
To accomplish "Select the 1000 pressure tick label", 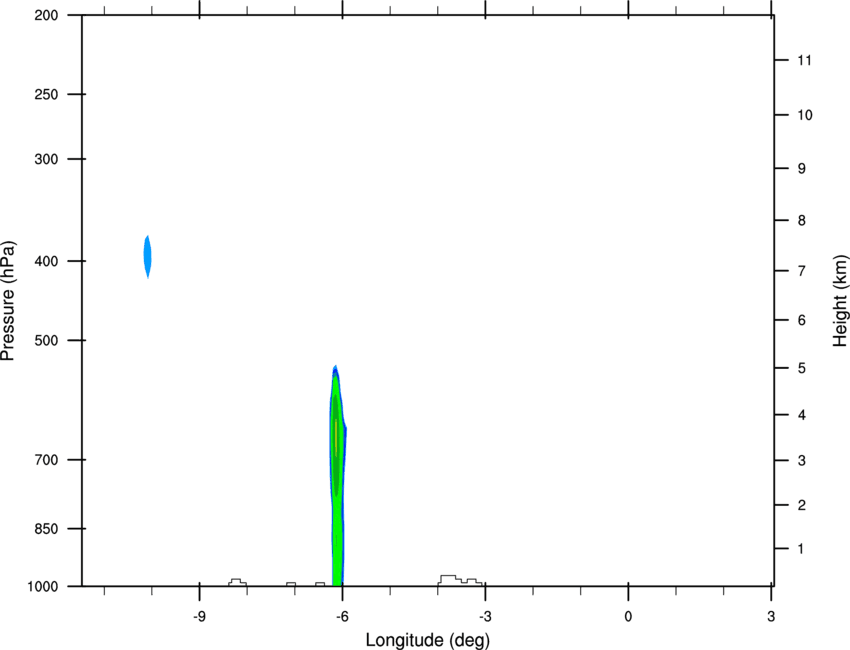I will coord(43,587).
